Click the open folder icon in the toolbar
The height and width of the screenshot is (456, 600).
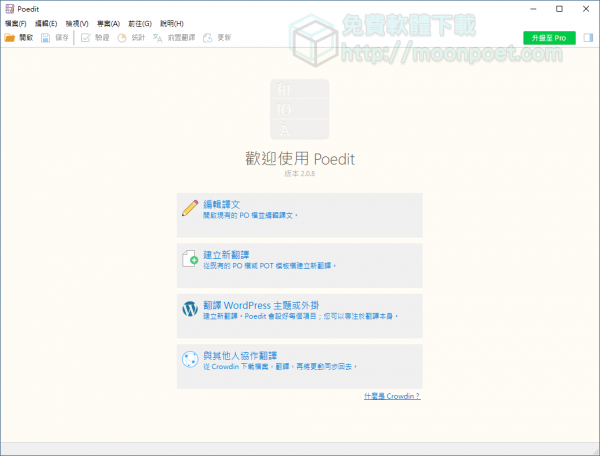(10, 37)
